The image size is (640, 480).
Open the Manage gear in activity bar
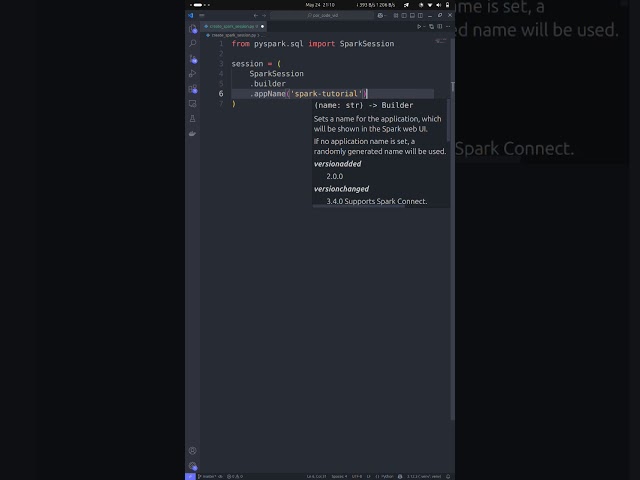pyautogui.click(x=193, y=466)
